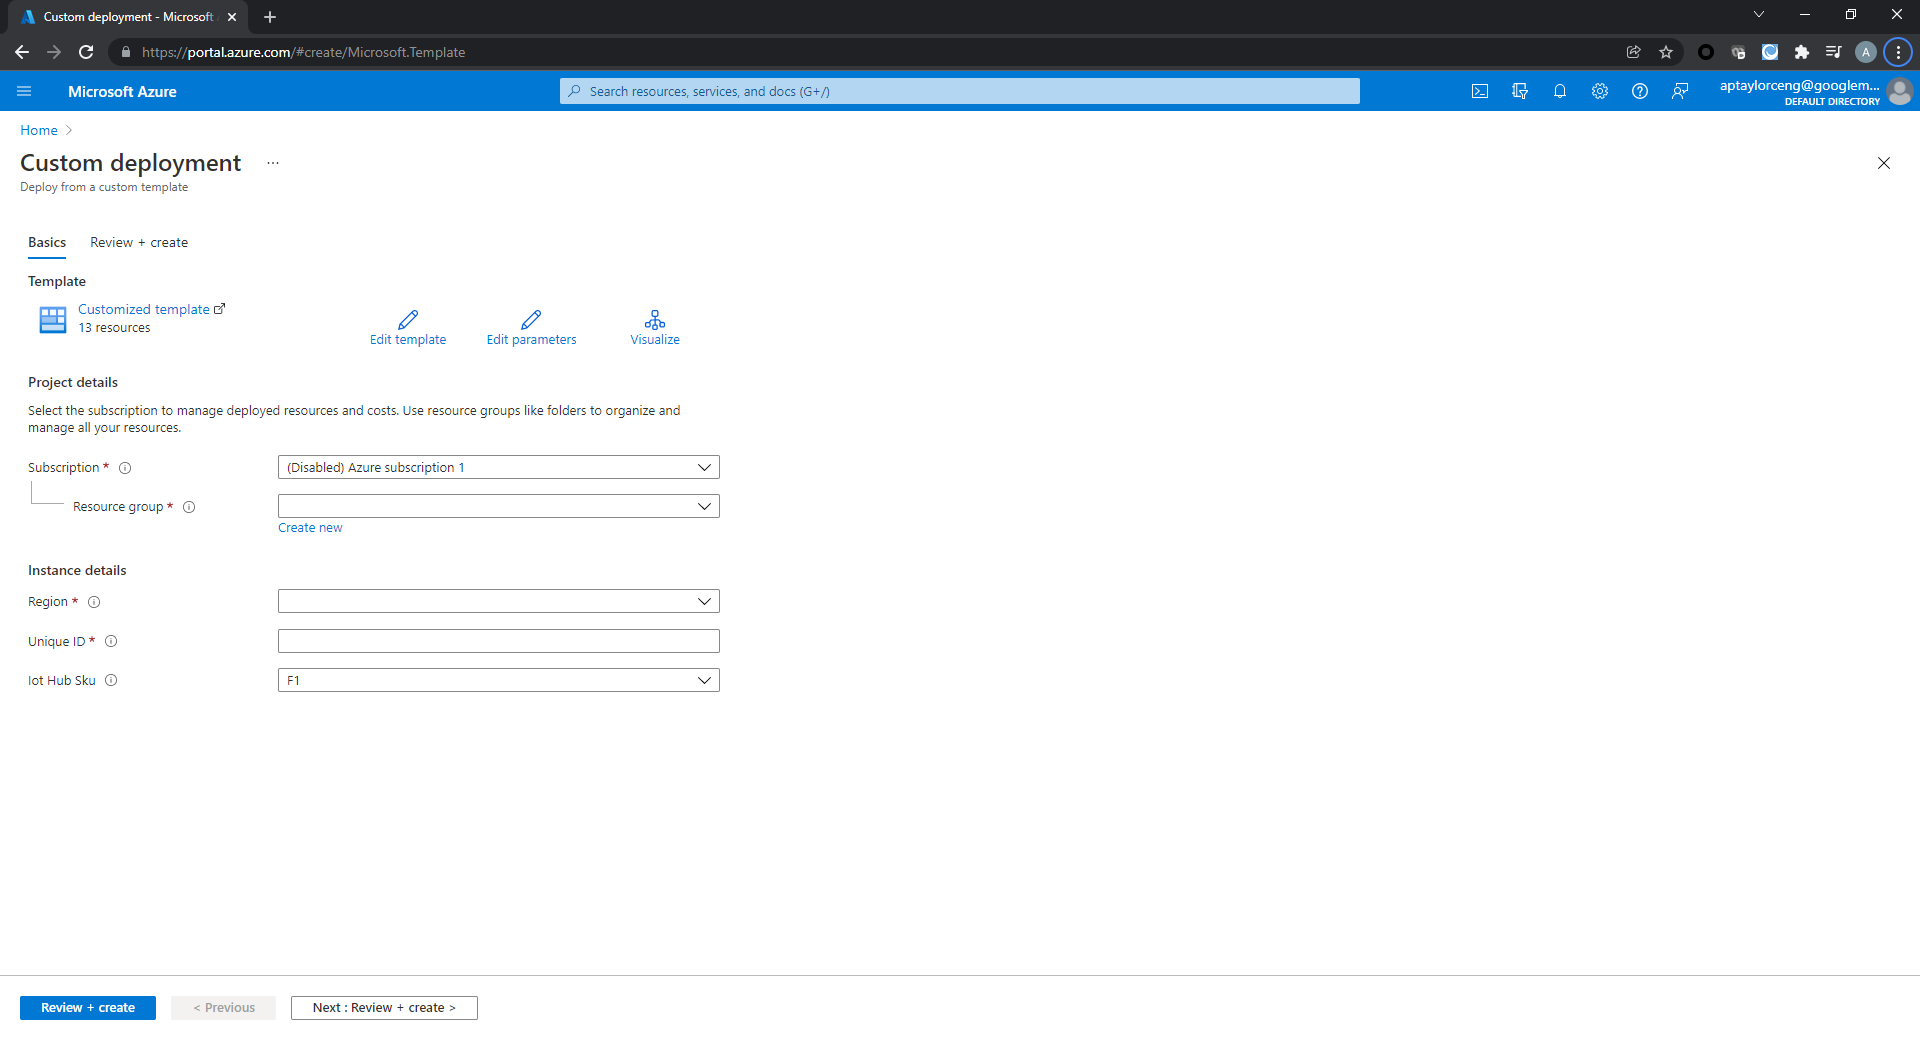Open Edit parameters
The image size is (1920, 1040).
tap(531, 327)
